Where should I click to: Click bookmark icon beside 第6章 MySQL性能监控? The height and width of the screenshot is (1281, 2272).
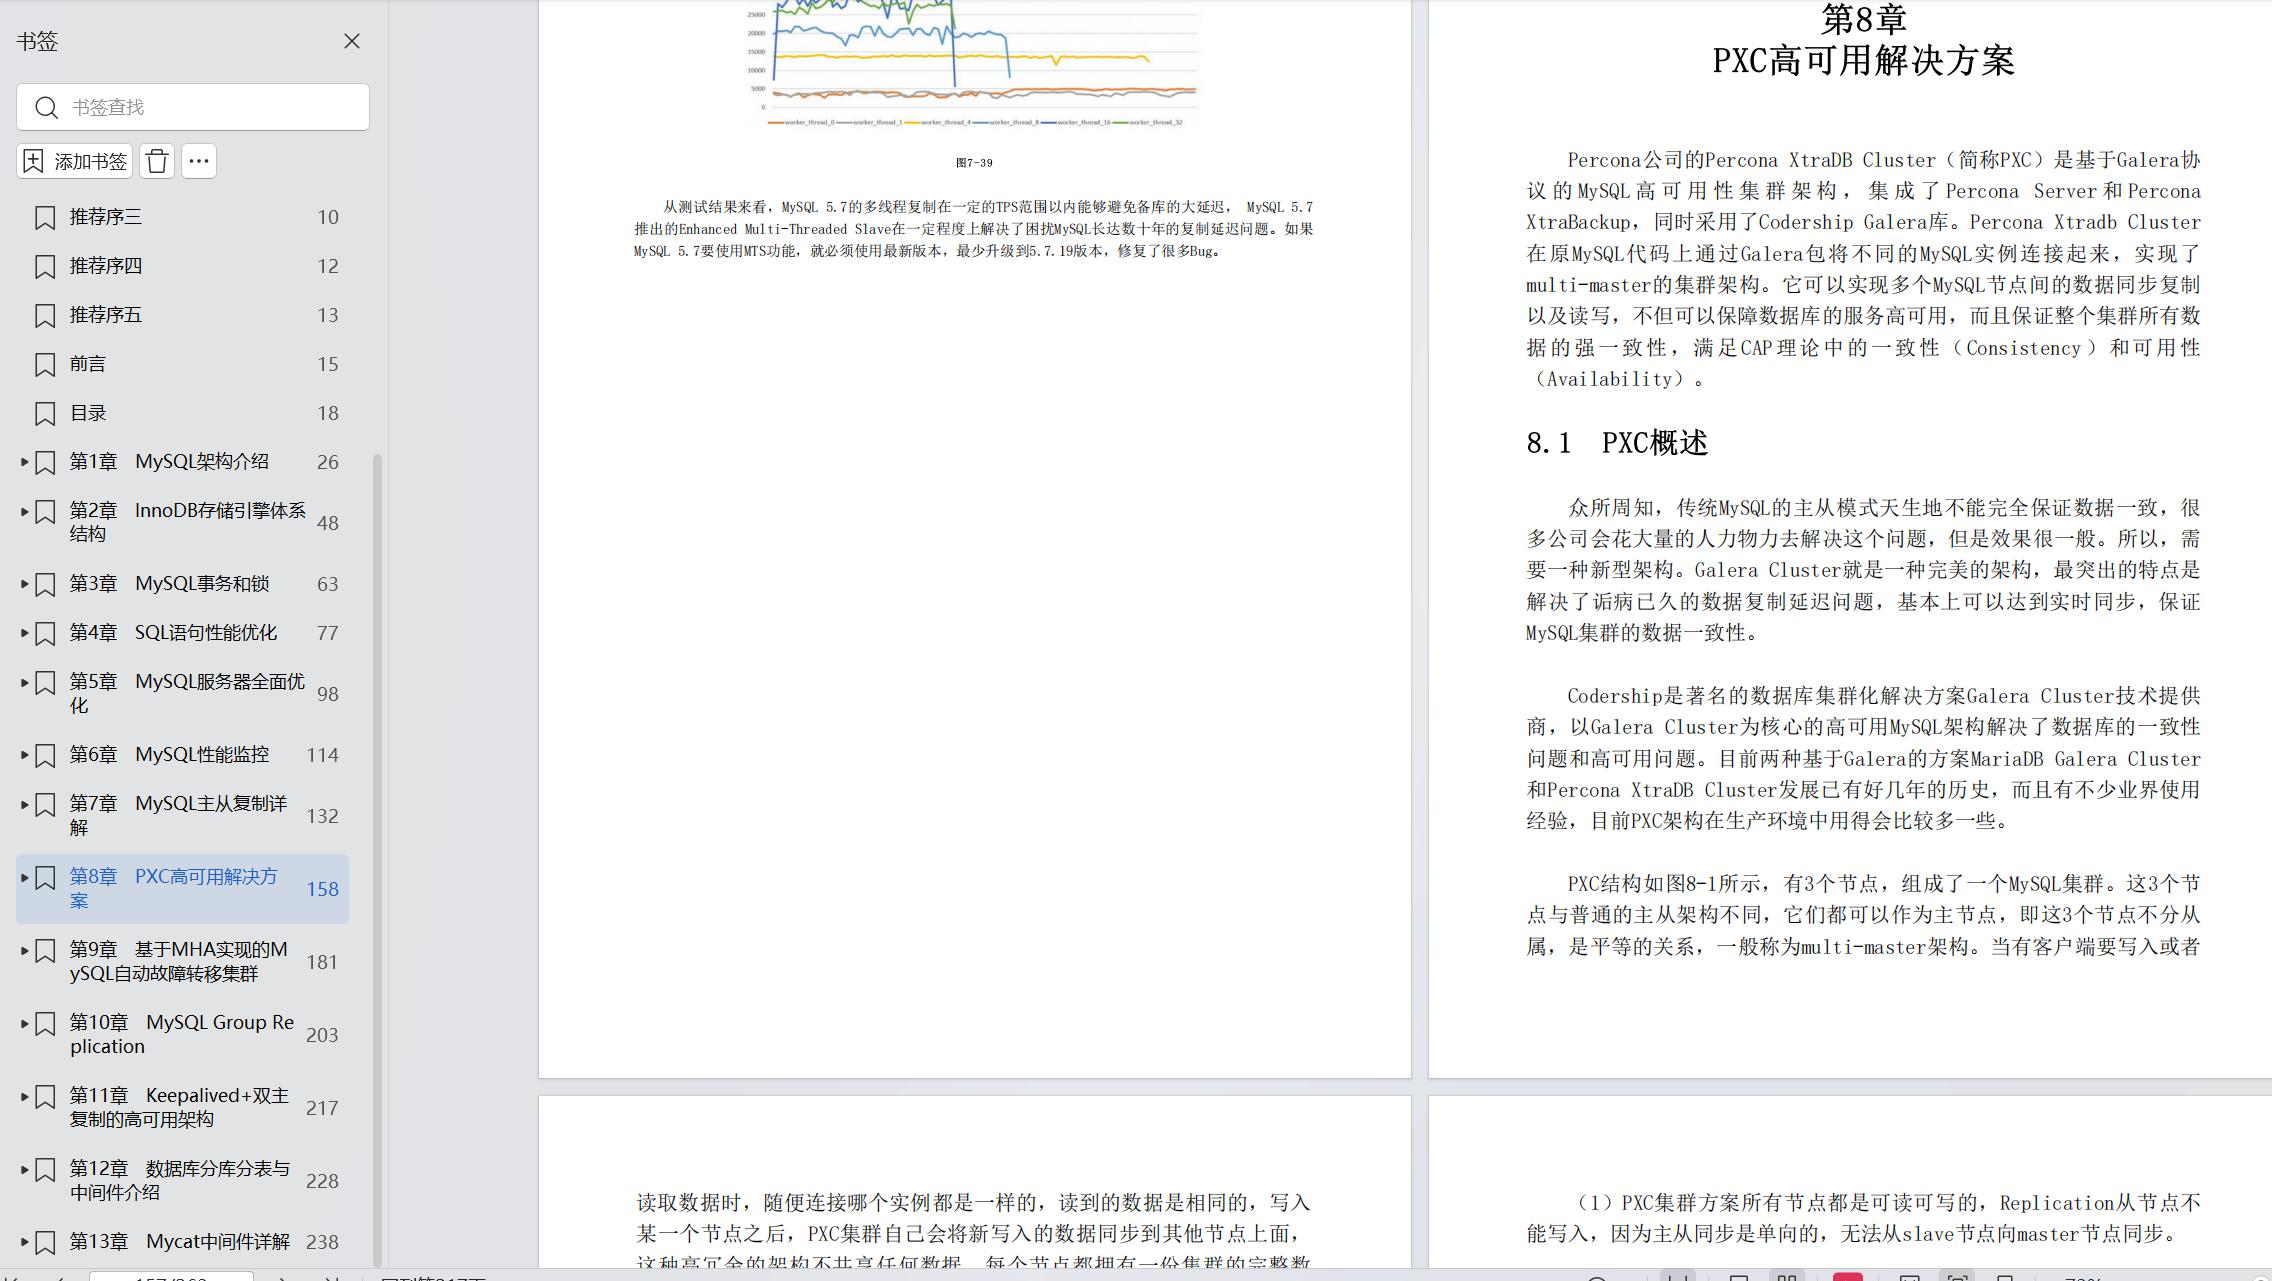(x=45, y=755)
